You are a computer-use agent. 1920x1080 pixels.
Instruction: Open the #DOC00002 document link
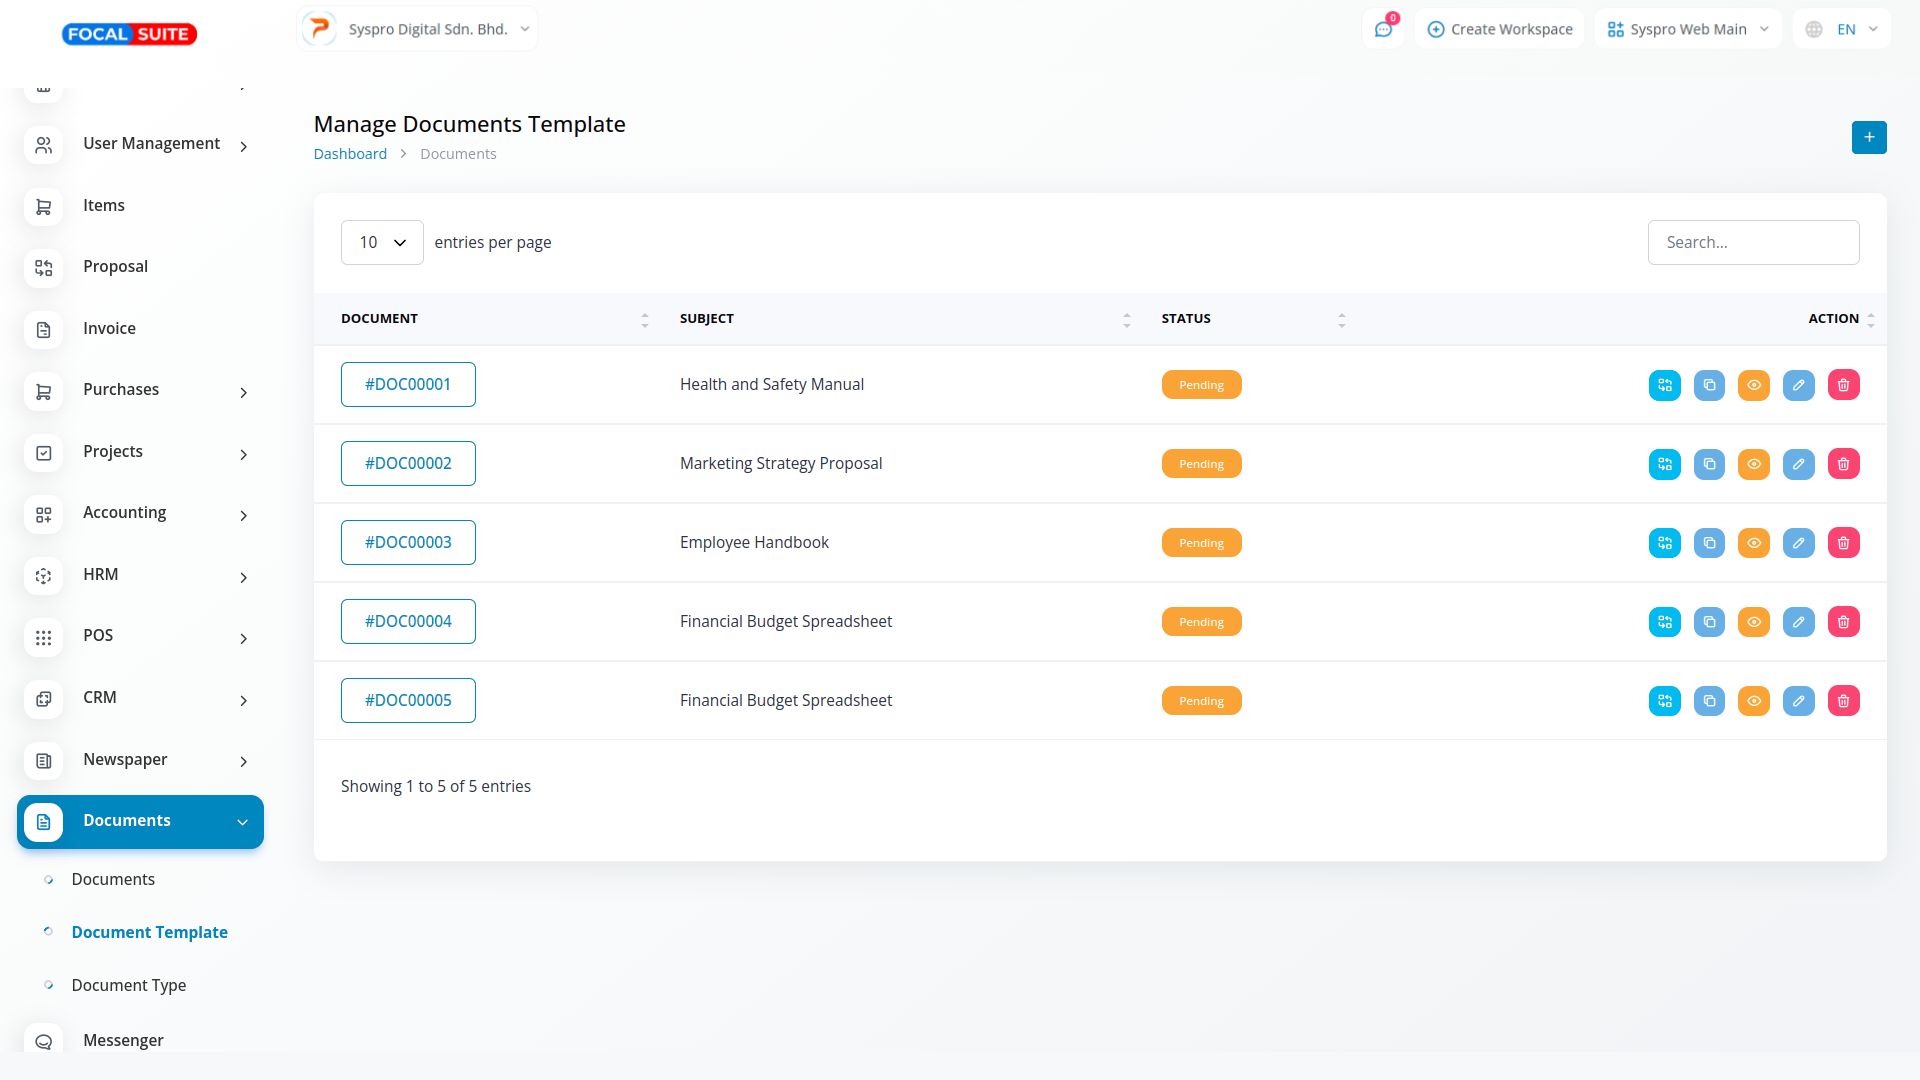[x=408, y=463]
